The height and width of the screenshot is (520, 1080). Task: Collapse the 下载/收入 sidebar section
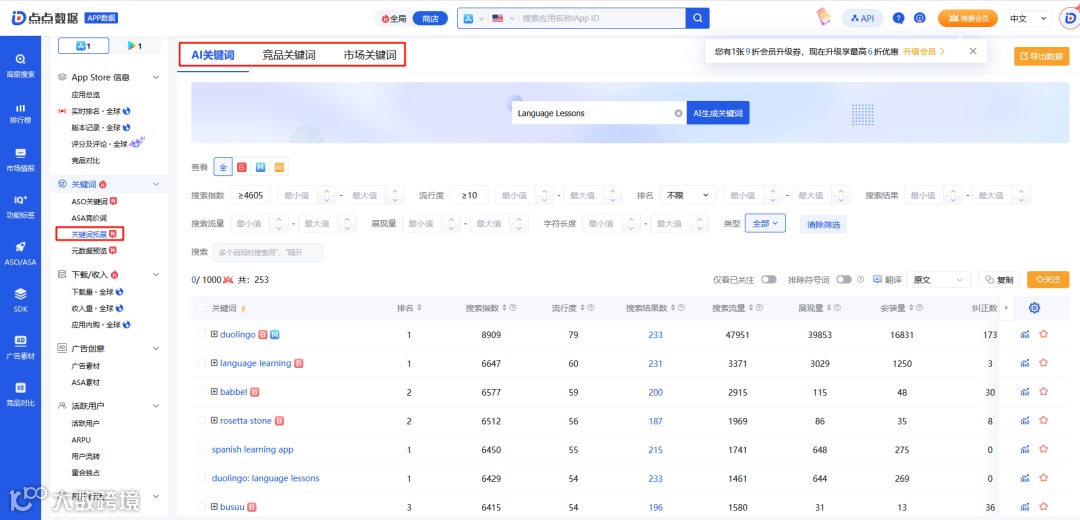[156, 274]
